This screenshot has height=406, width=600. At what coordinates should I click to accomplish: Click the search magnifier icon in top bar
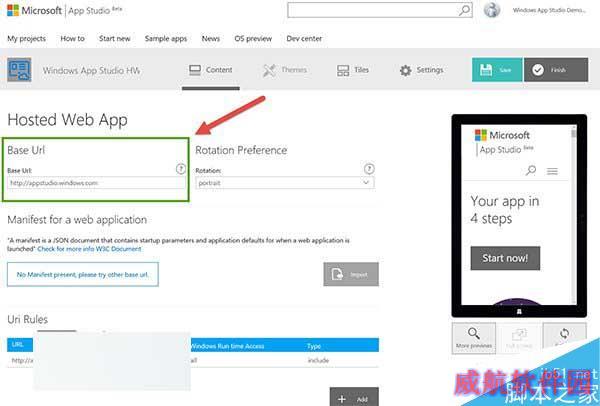coord(464,10)
